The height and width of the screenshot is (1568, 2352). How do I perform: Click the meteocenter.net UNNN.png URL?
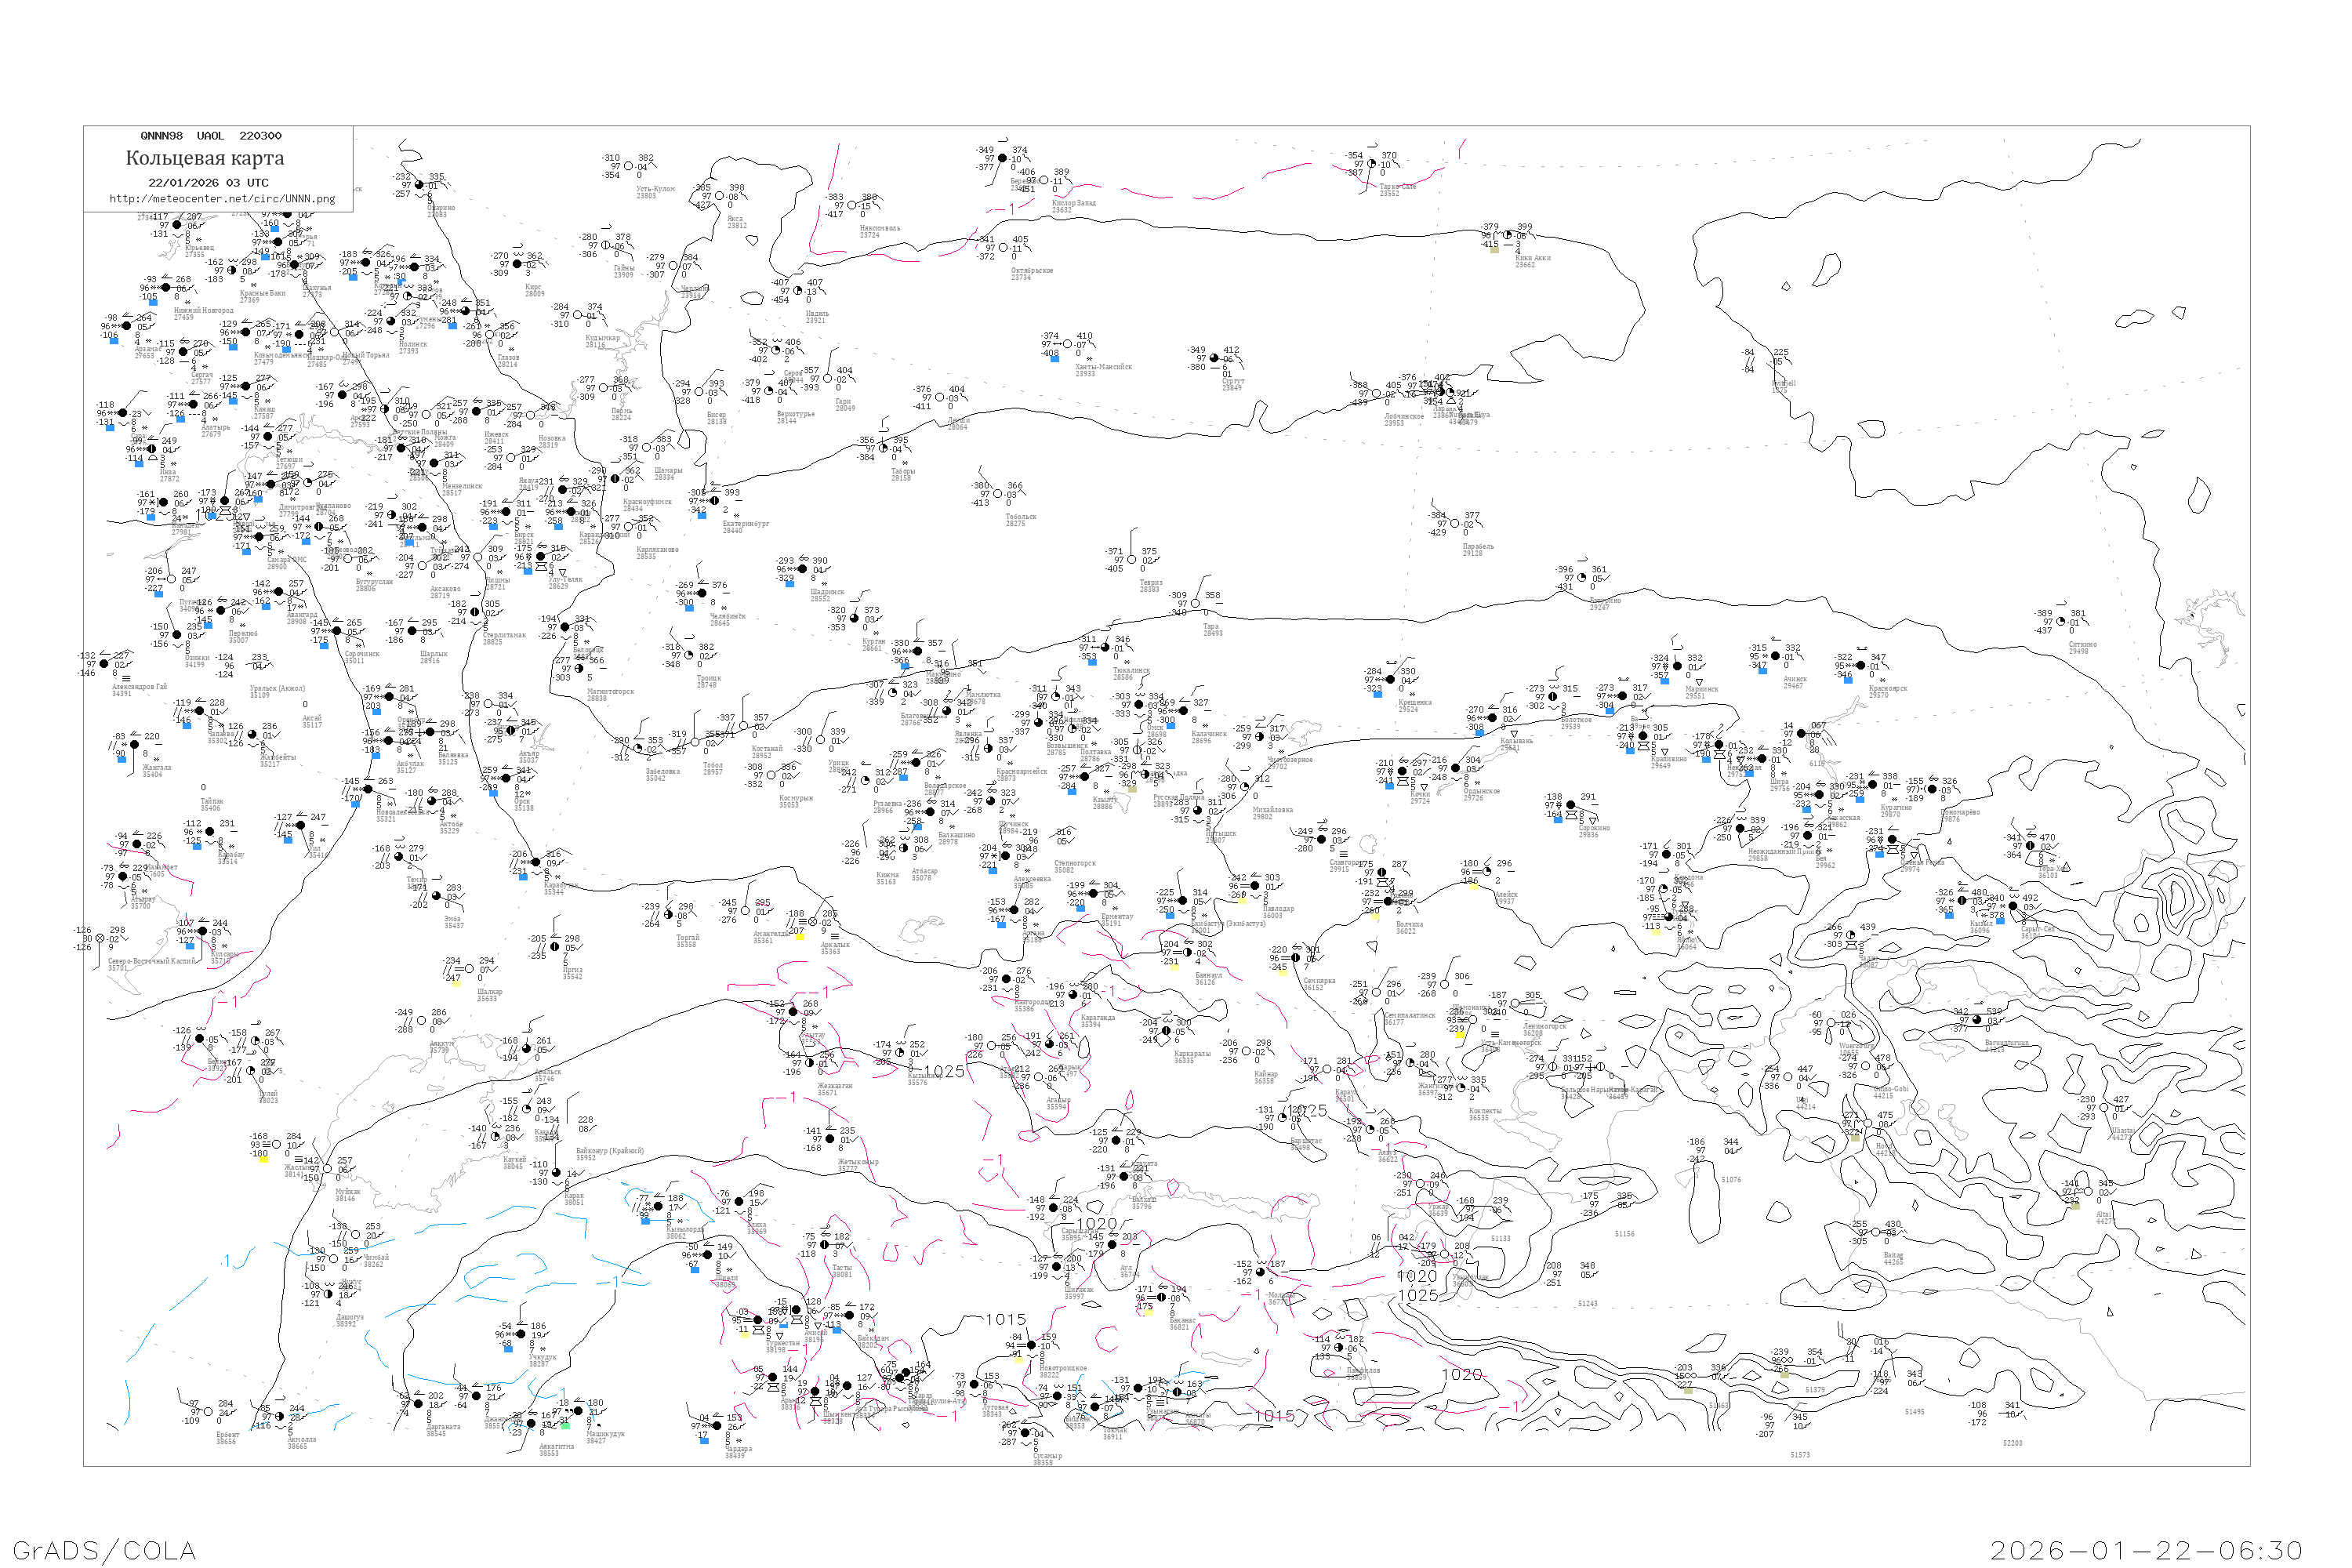pyautogui.click(x=222, y=199)
